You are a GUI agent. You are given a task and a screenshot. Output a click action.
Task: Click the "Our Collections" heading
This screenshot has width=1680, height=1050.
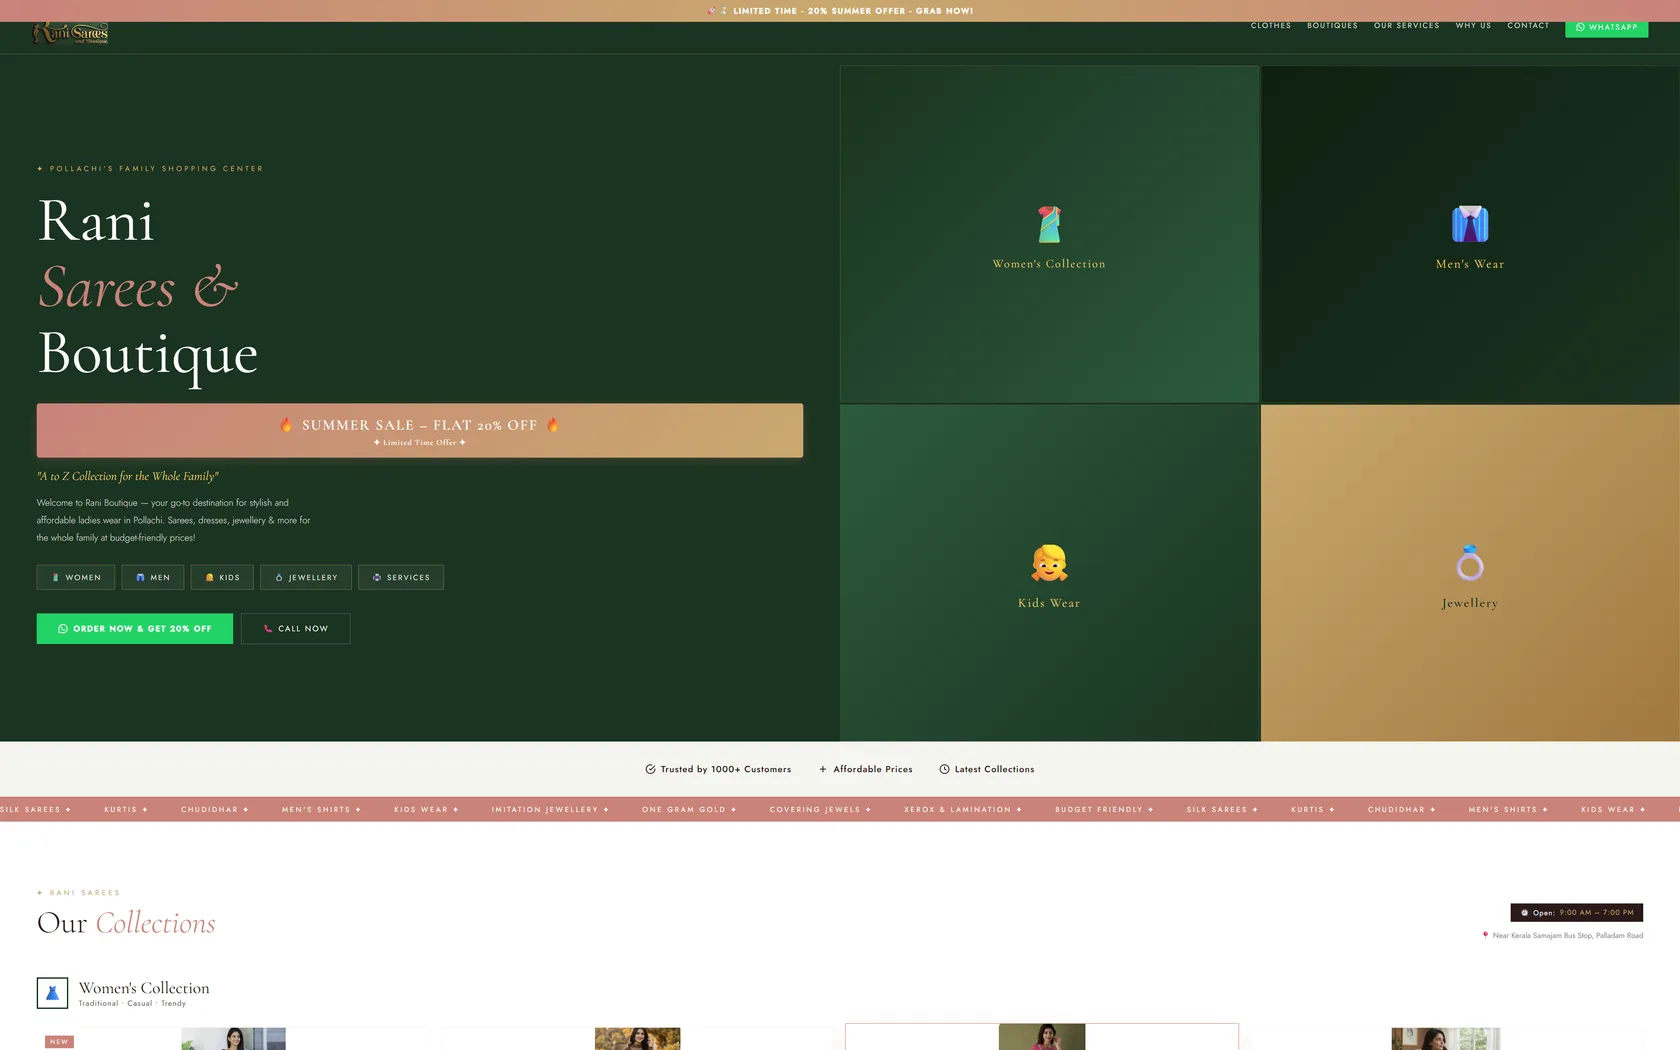126,923
